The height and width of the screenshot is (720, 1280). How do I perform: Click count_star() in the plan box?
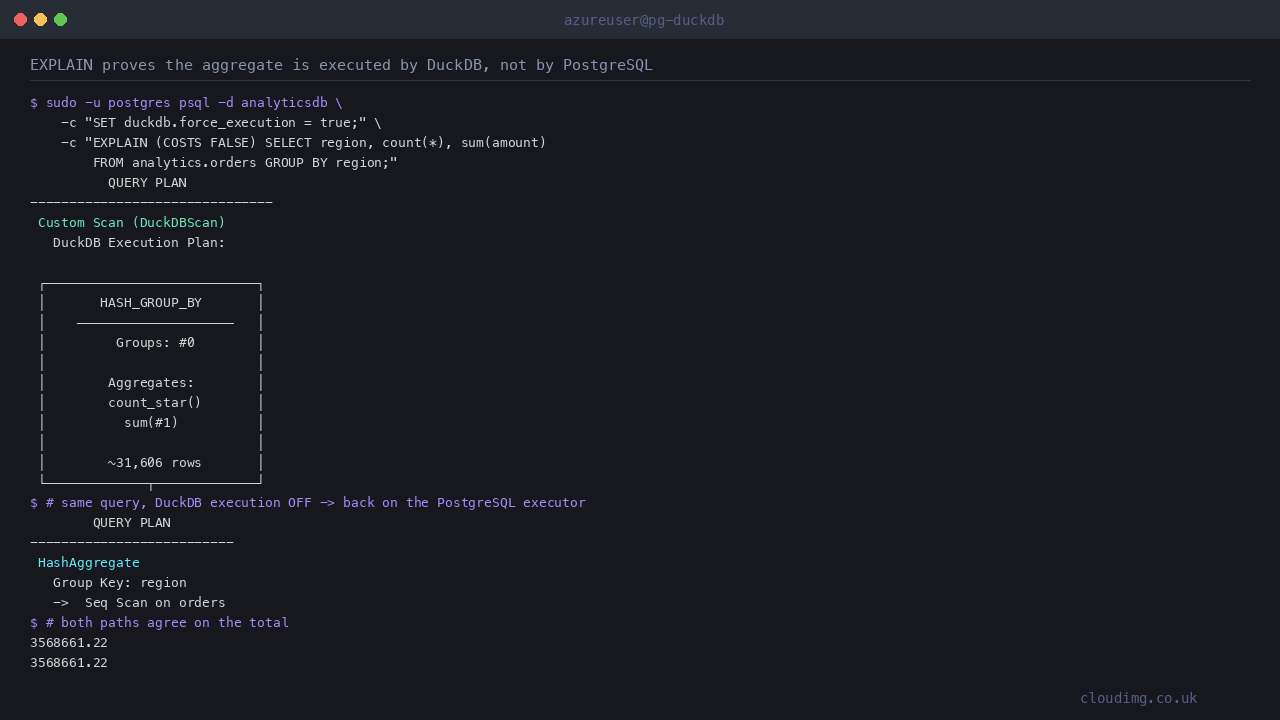point(155,403)
